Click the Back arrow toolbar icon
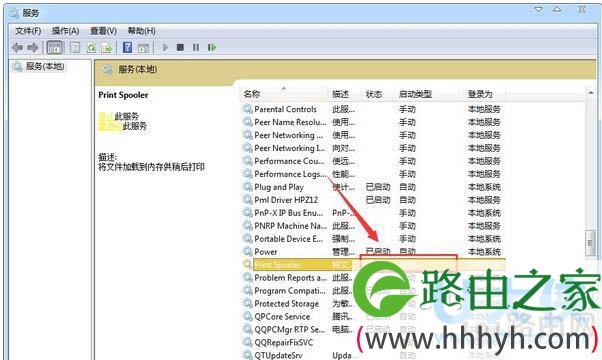Image resolution: width=602 pixels, height=360 pixels. click(17, 48)
